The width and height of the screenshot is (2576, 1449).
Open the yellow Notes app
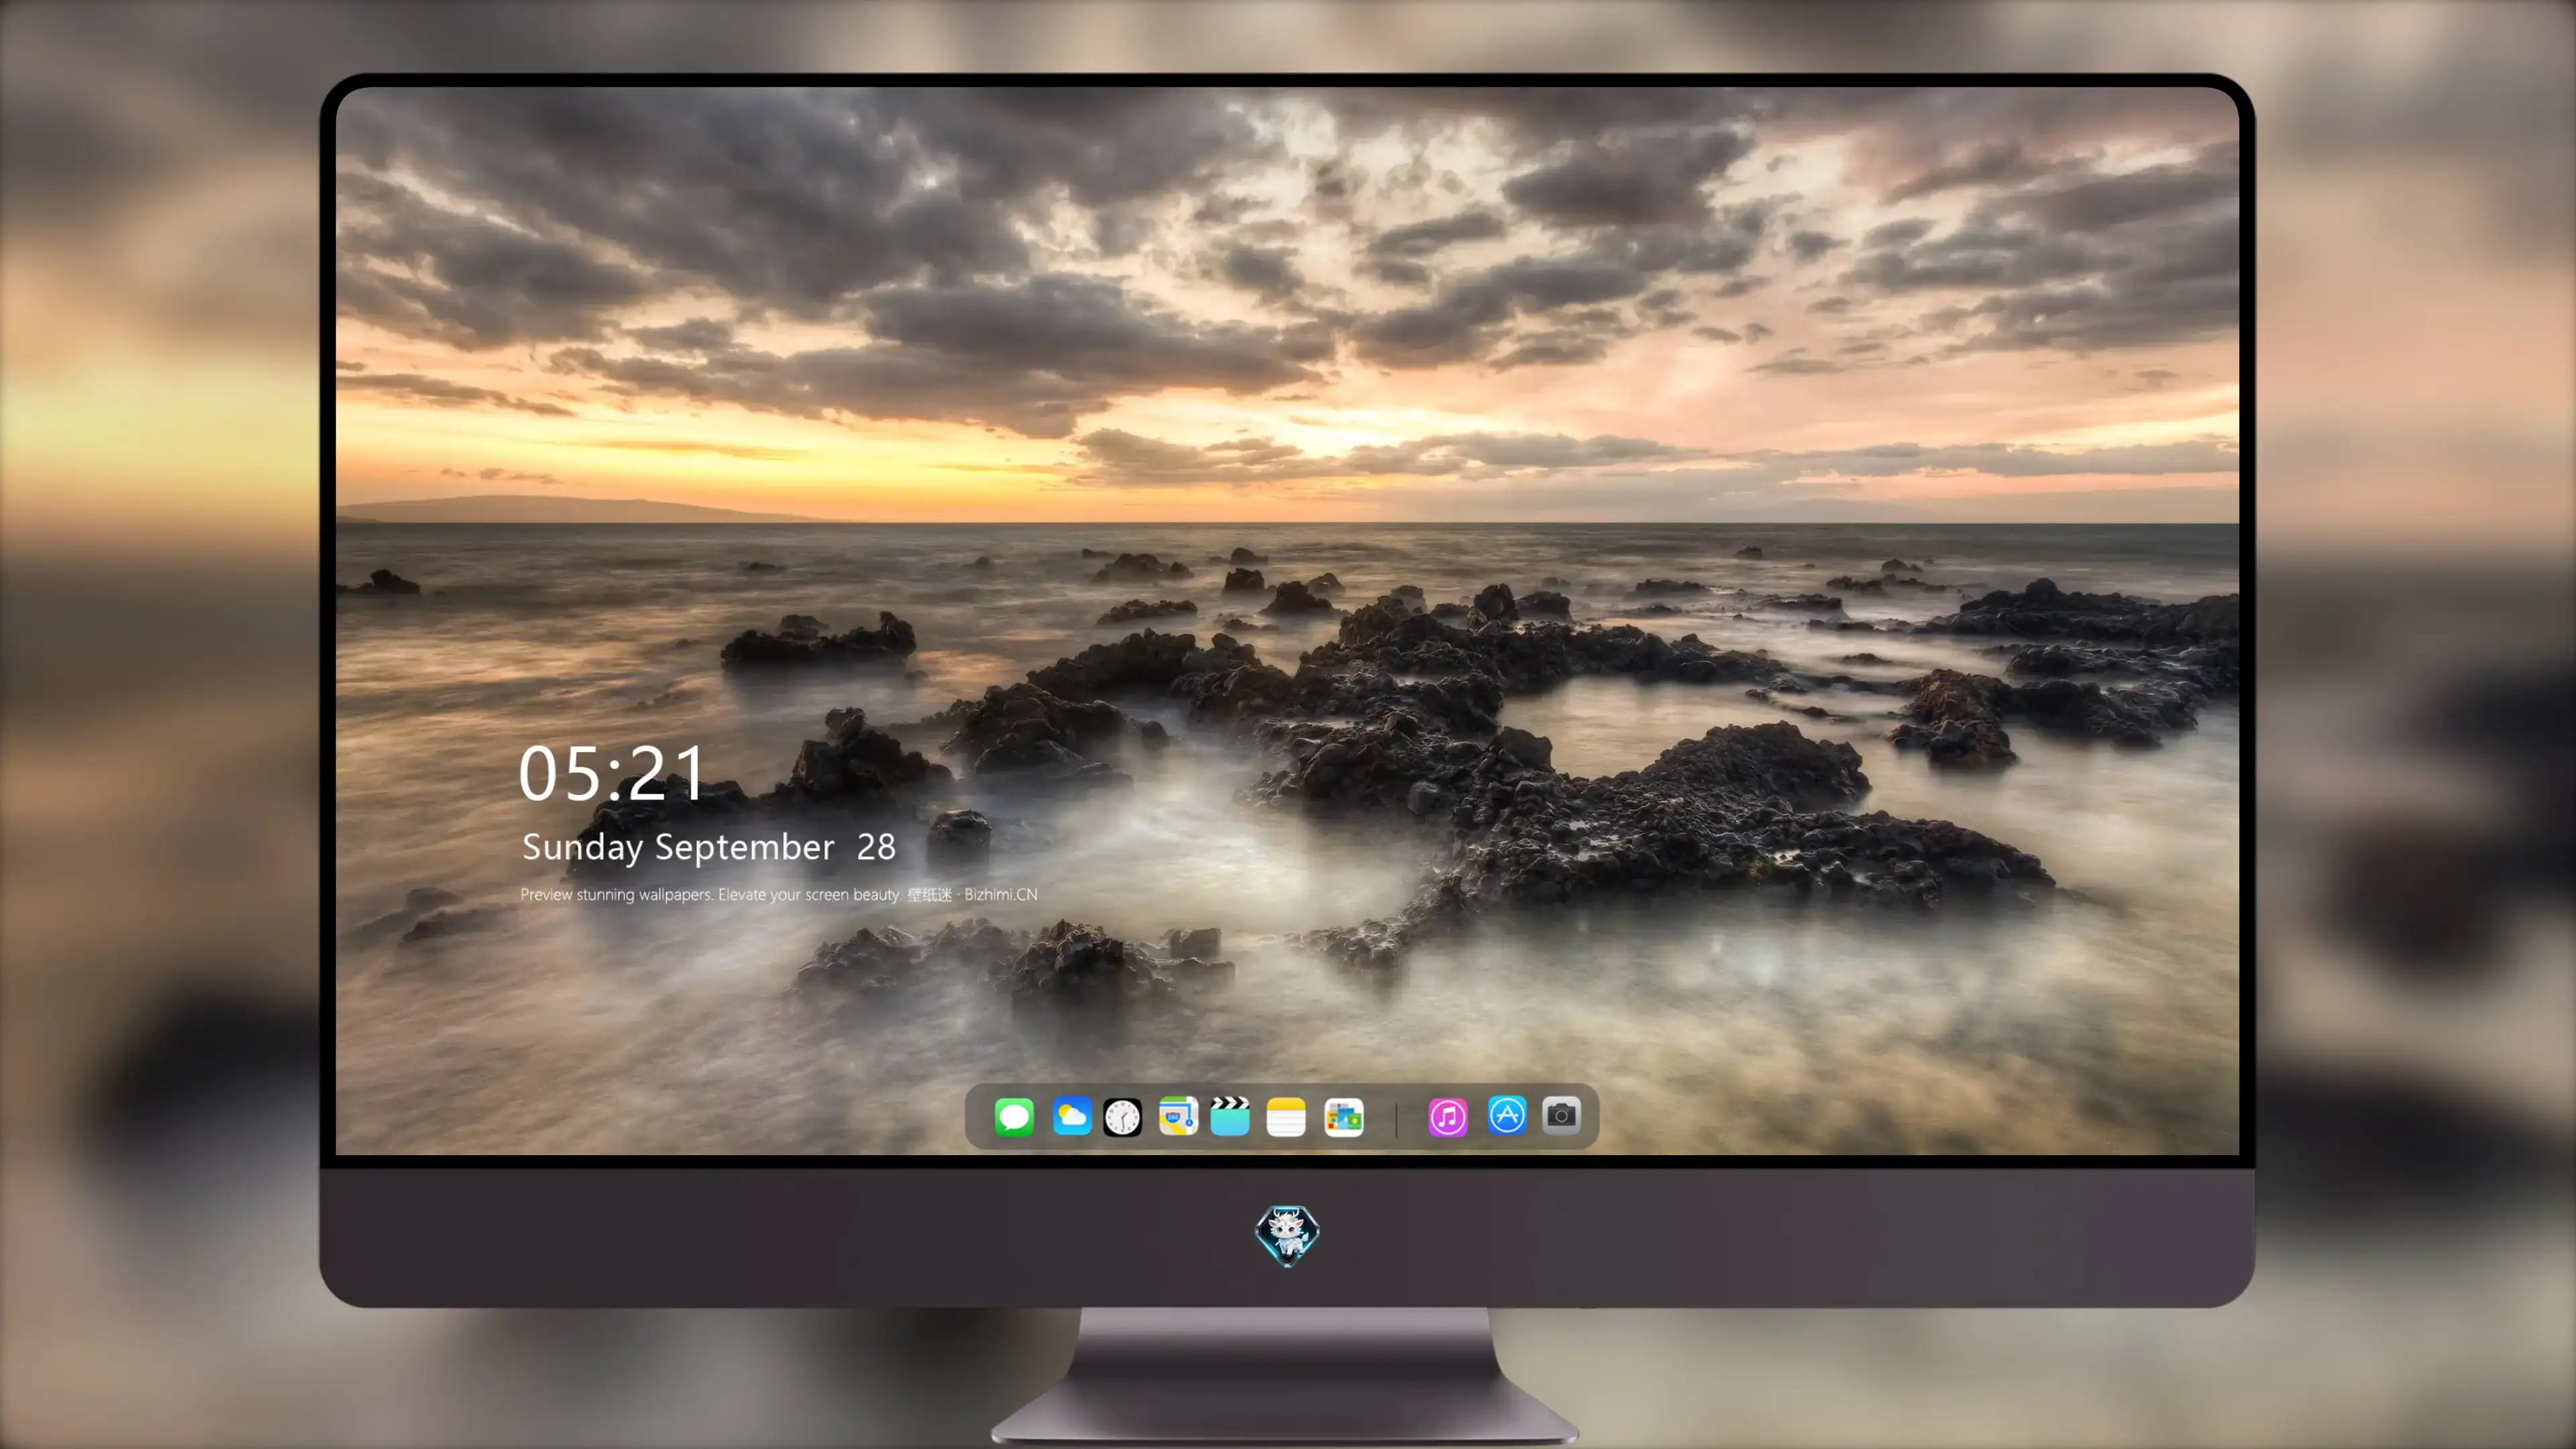pyautogui.click(x=1286, y=1116)
